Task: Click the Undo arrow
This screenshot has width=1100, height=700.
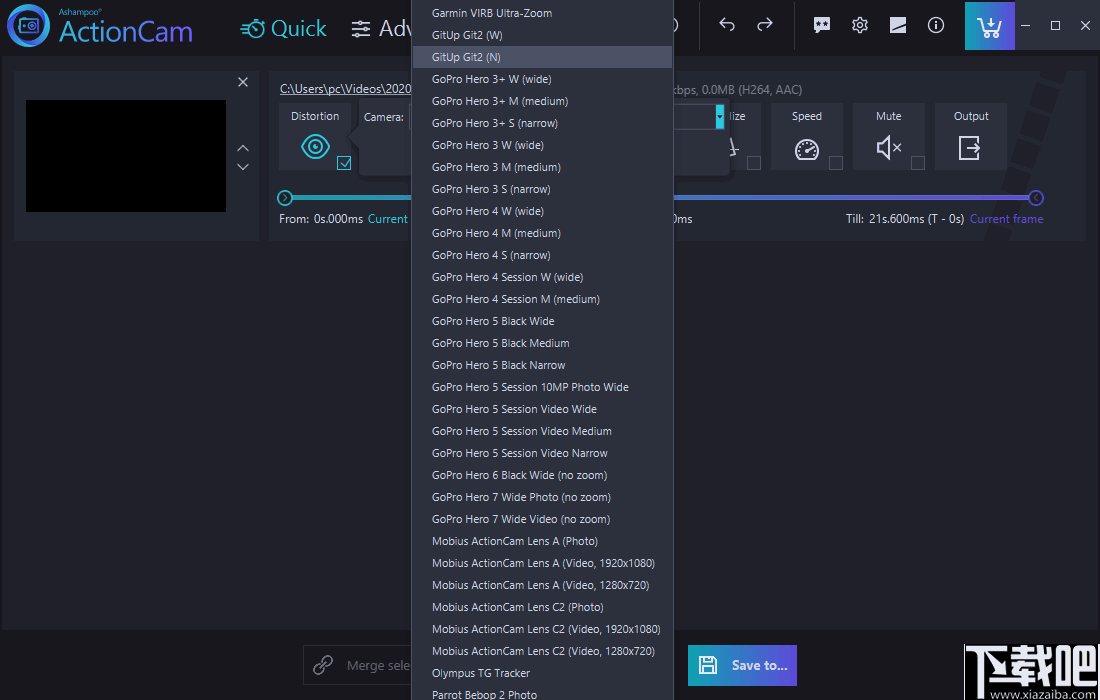Action: tap(727, 25)
